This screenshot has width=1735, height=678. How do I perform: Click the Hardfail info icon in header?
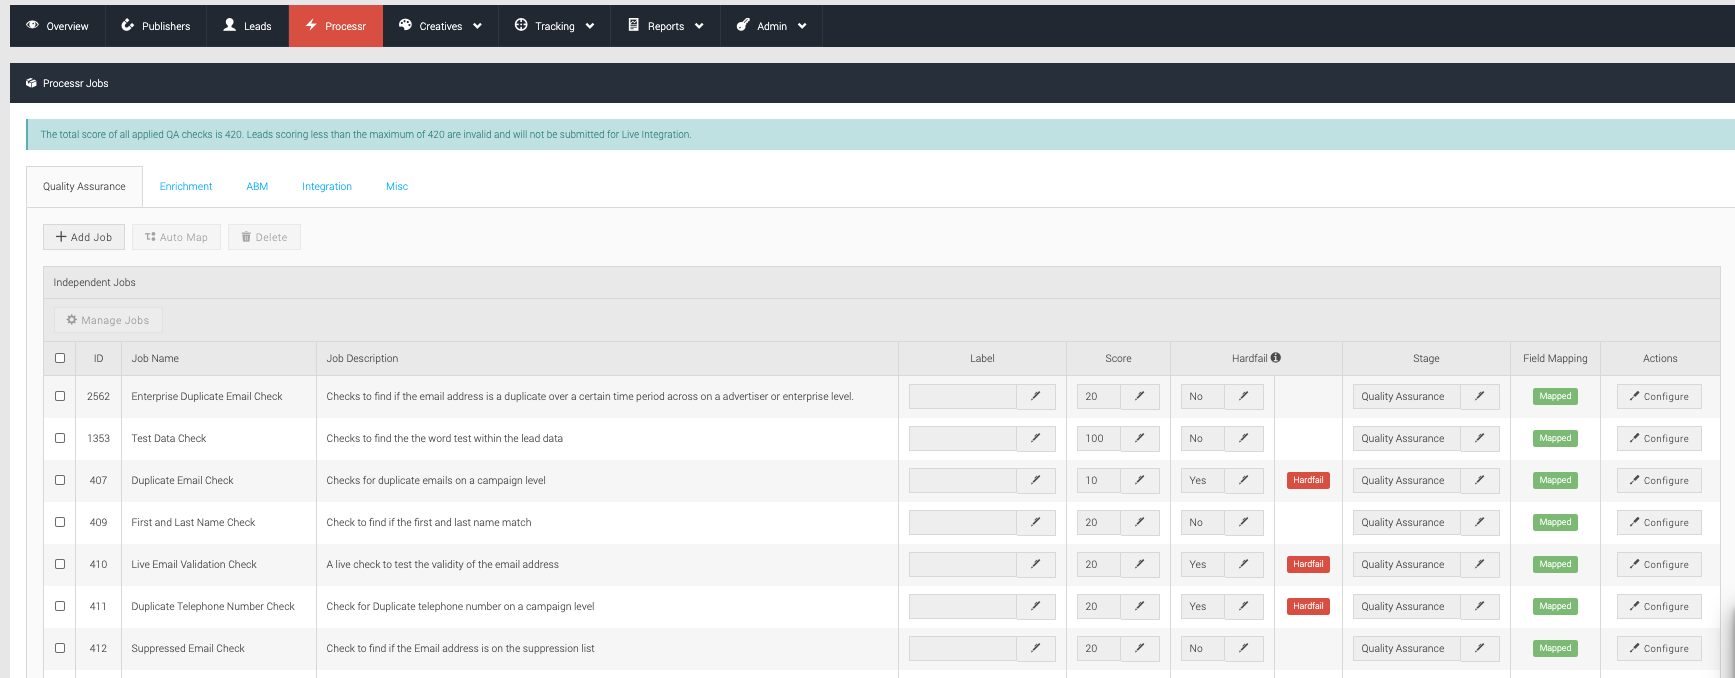tap(1276, 358)
